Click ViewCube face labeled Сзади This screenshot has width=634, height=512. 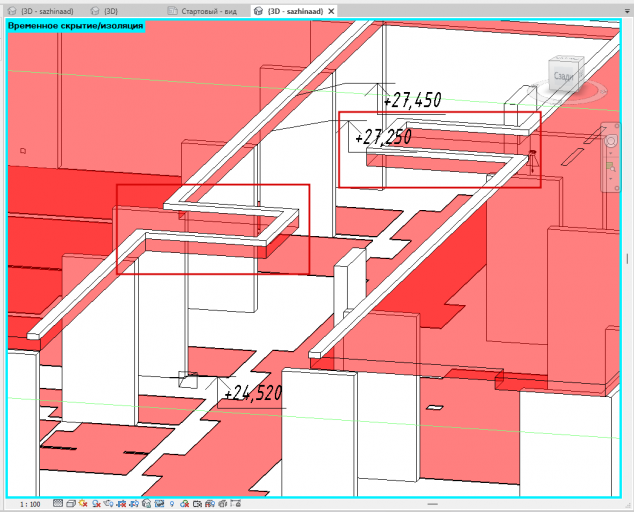pyautogui.click(x=563, y=76)
